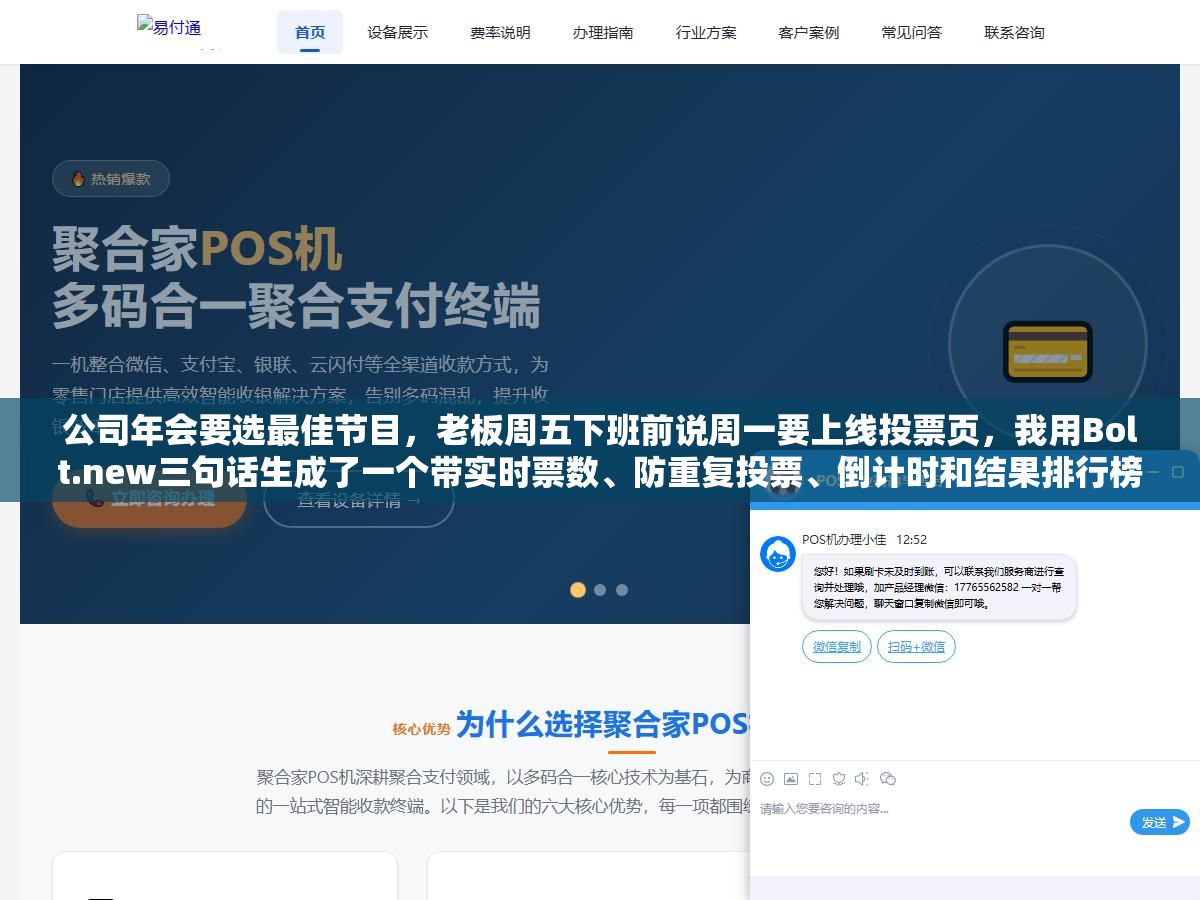This screenshot has width=1200, height=900.
Task: Navigate to 行业方案
Action: point(706,32)
